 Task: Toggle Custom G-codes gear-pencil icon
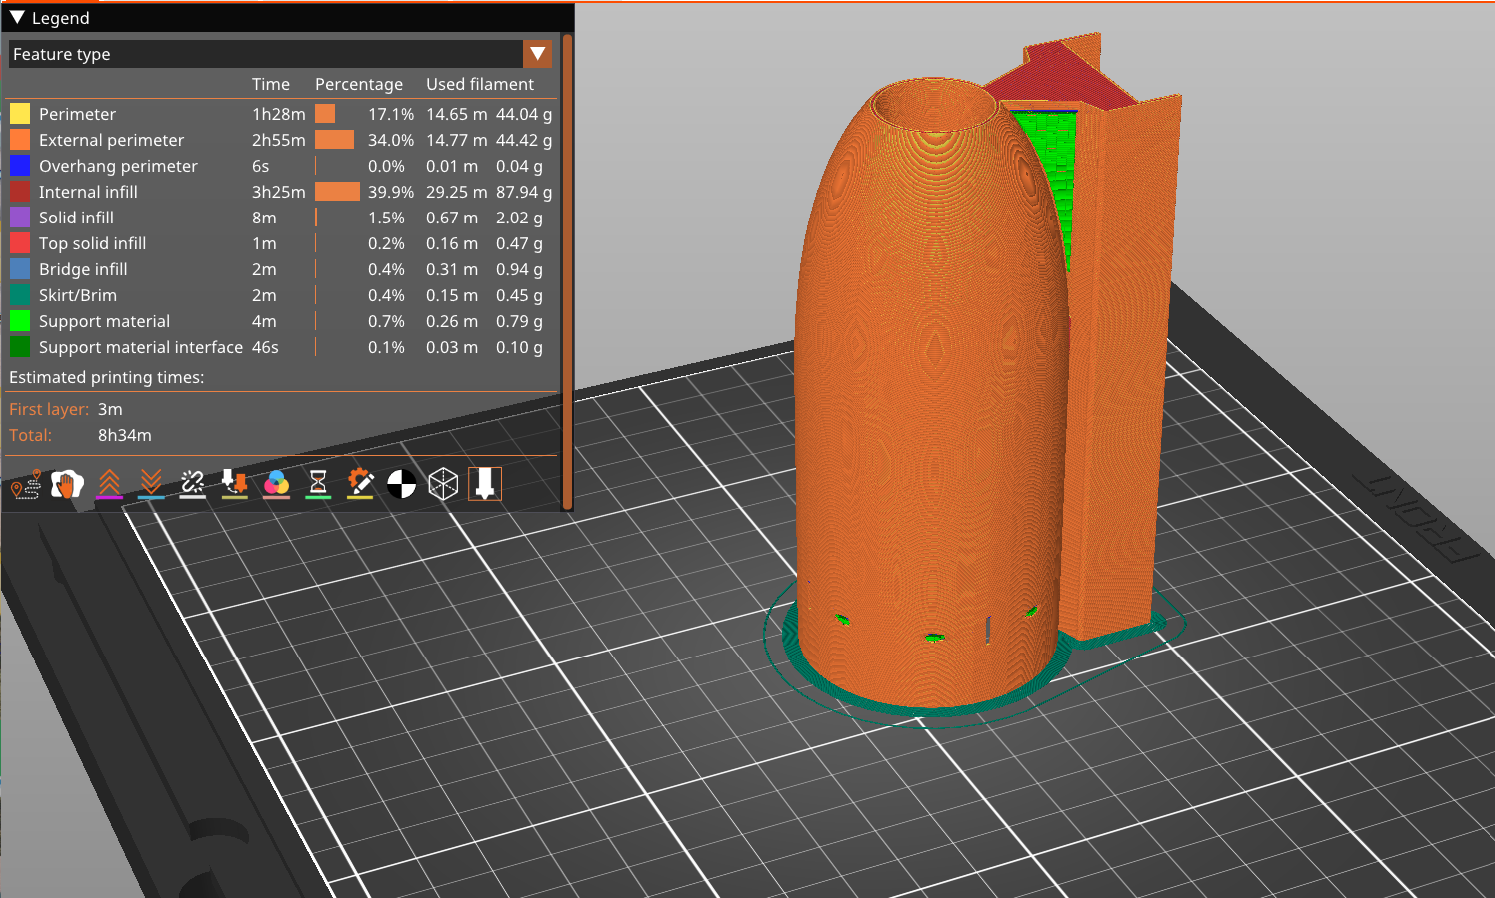360,485
